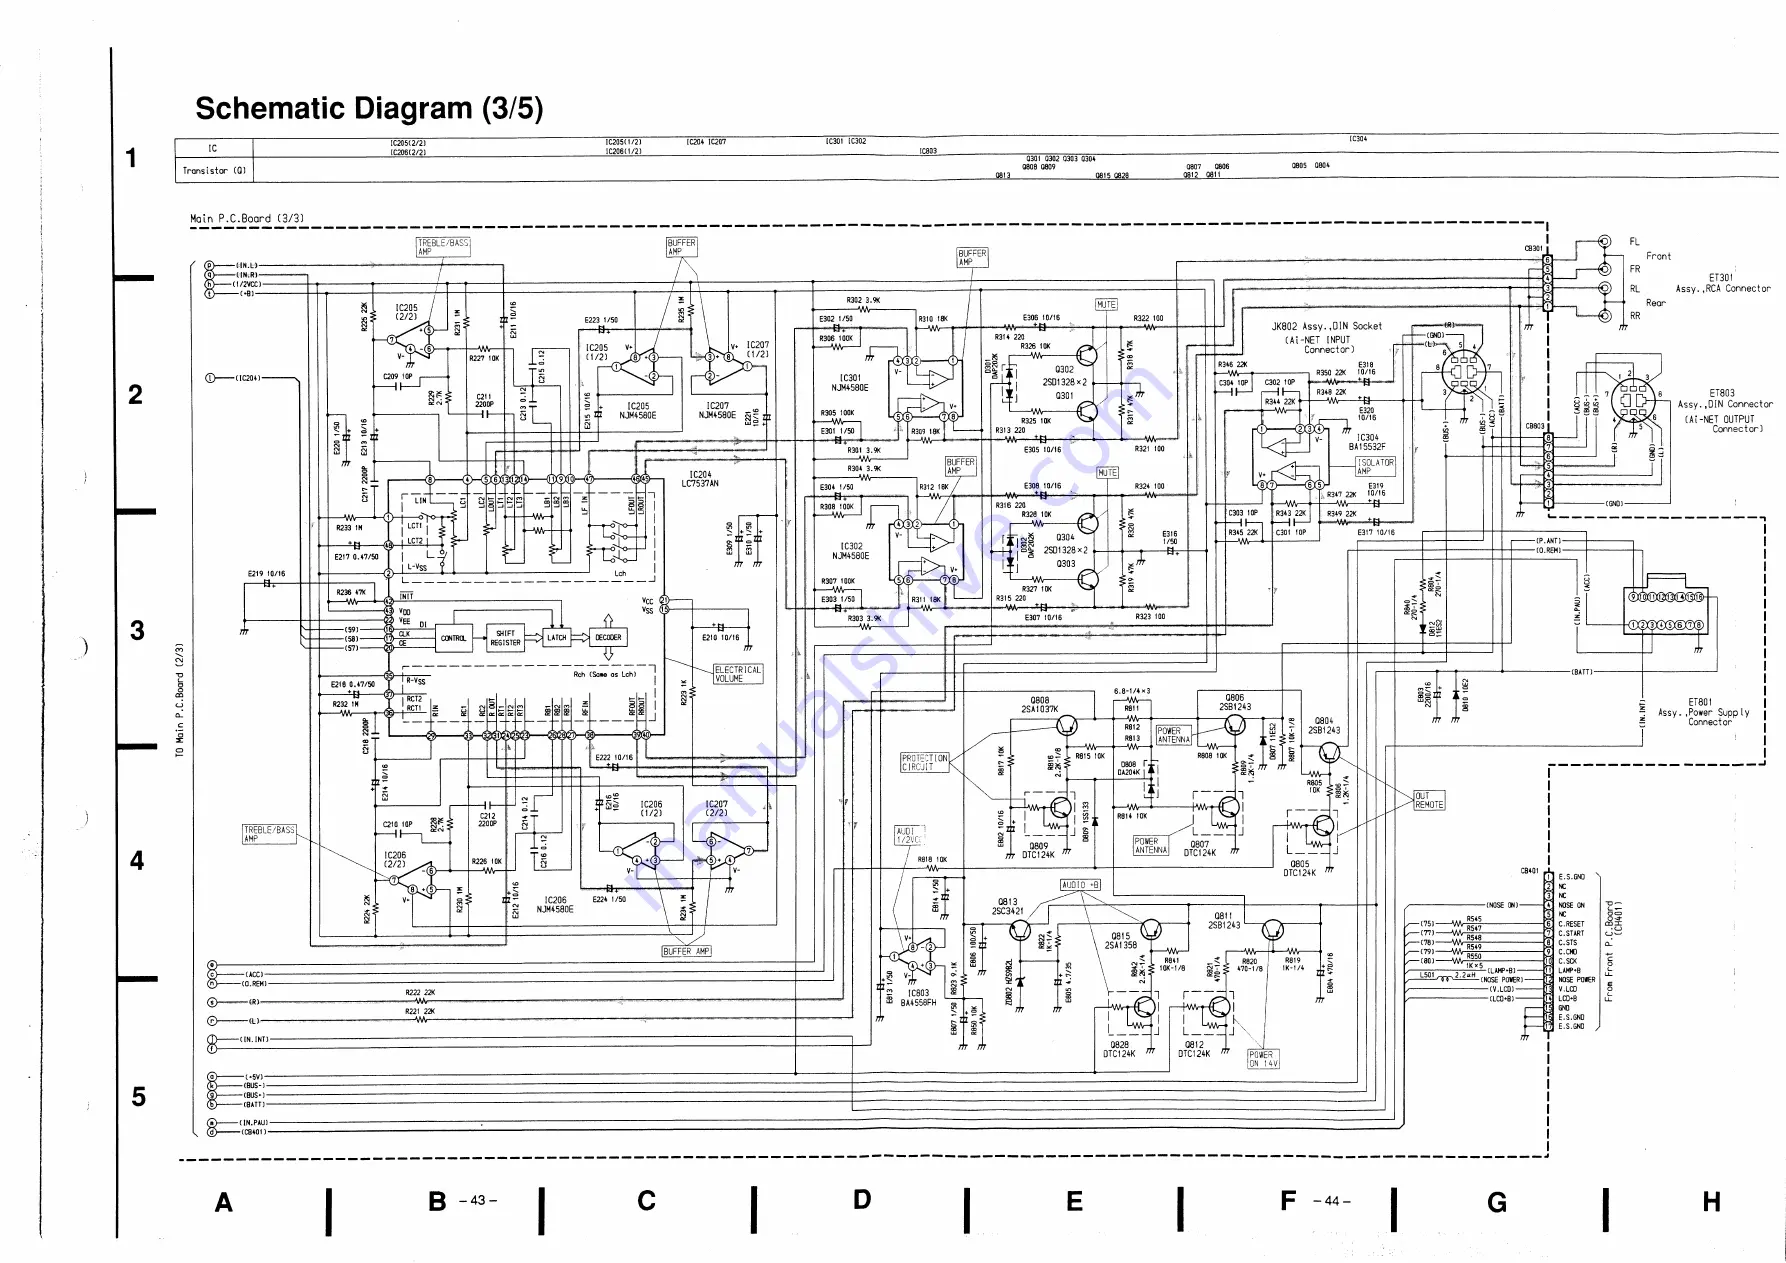Viewport: 1786px width, 1263px height.
Task: Click the 'From Front P.C.Board (CN401)' label
Action: pyautogui.click(x=1613, y=952)
